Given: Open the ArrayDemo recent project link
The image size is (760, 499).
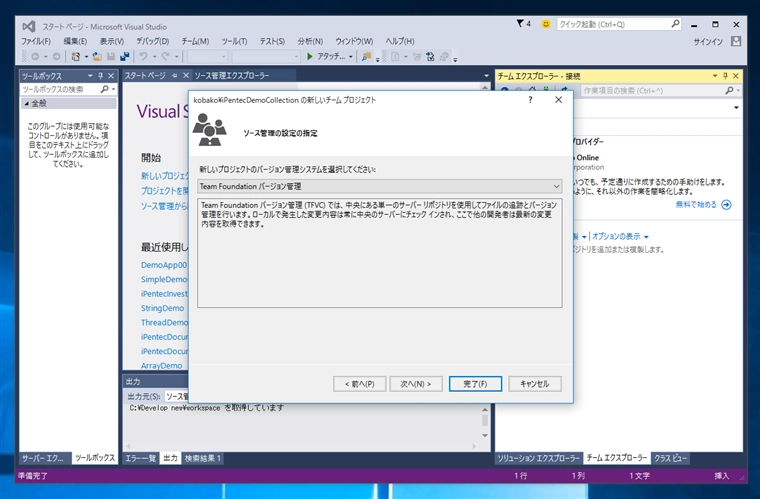Looking at the screenshot, I should tap(161, 365).
